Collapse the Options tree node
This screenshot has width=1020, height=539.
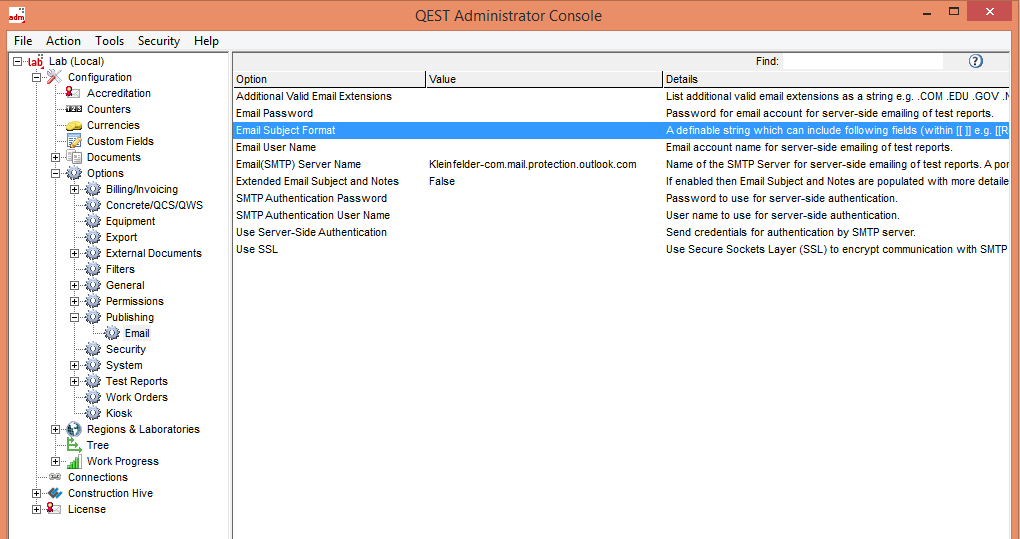point(56,173)
